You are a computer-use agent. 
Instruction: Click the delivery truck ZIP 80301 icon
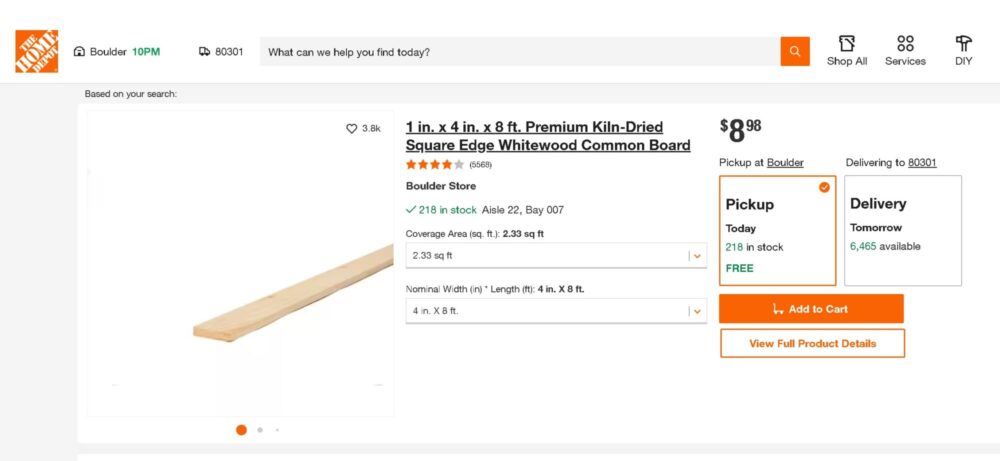tap(205, 52)
